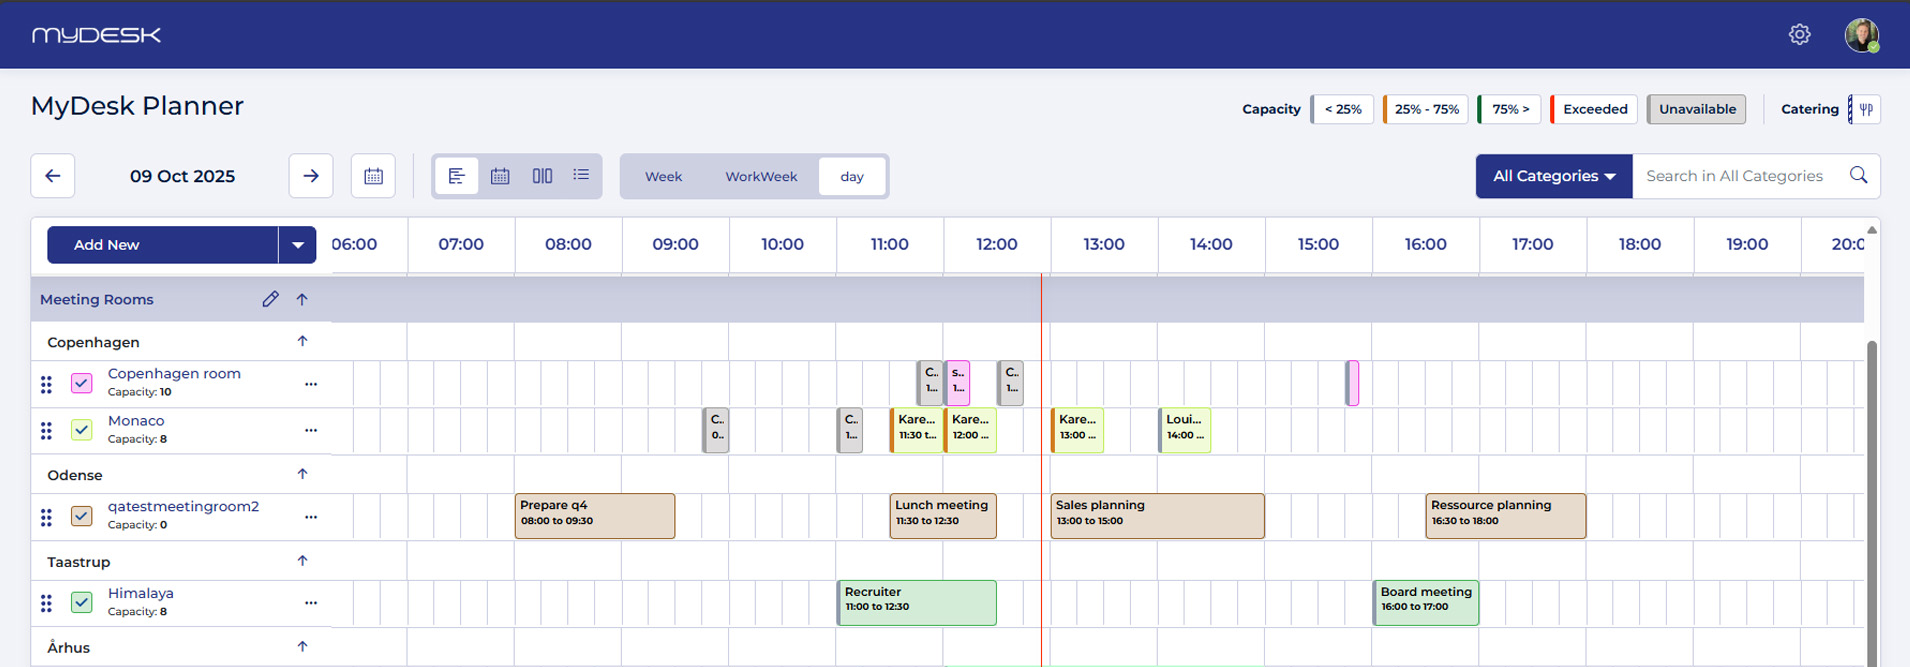Click the 25% - 75% capacity legend

click(1426, 109)
